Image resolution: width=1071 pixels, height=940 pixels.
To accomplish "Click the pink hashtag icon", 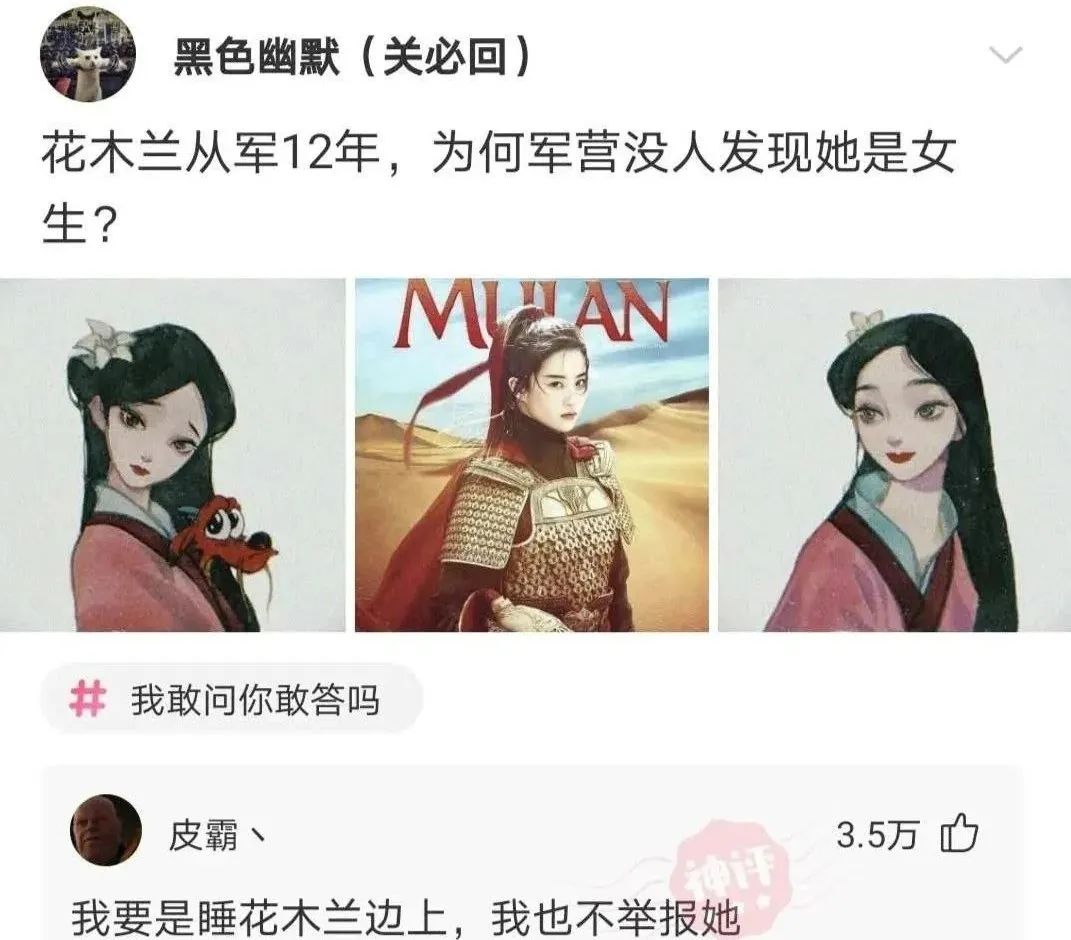I will pyautogui.click(x=88, y=699).
